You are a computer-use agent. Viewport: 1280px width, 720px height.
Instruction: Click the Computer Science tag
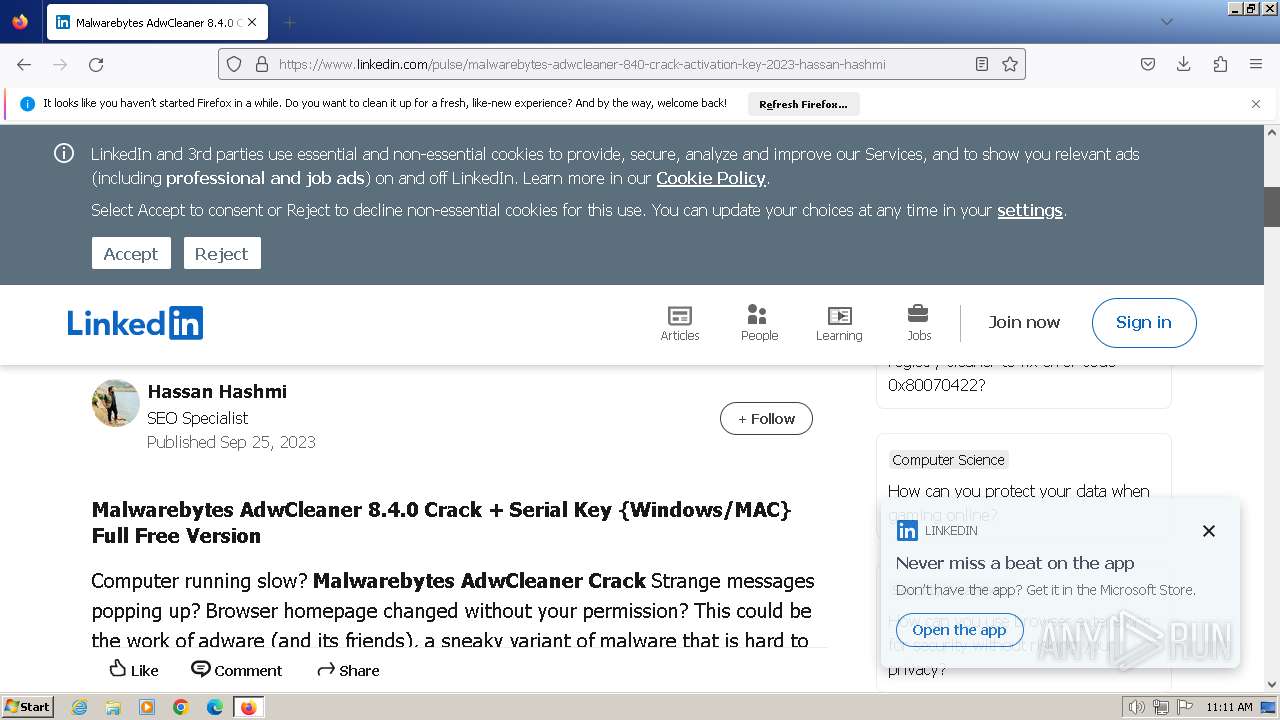[x=948, y=460]
